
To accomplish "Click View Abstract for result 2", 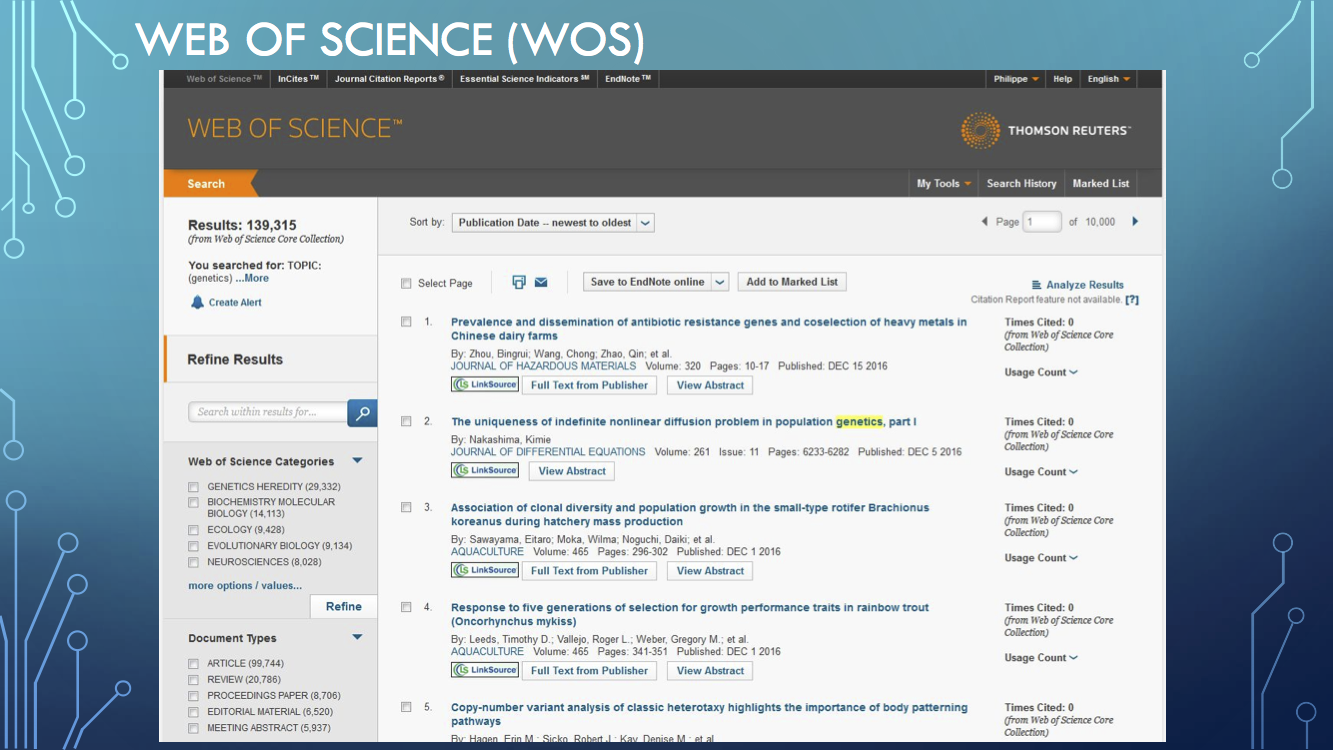I will pos(572,471).
